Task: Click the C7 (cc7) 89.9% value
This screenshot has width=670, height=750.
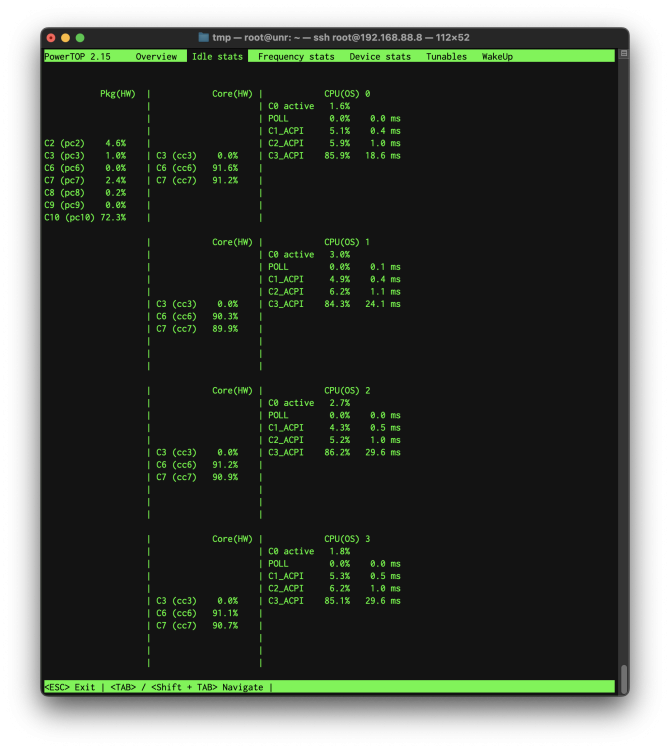Action: click(225, 329)
